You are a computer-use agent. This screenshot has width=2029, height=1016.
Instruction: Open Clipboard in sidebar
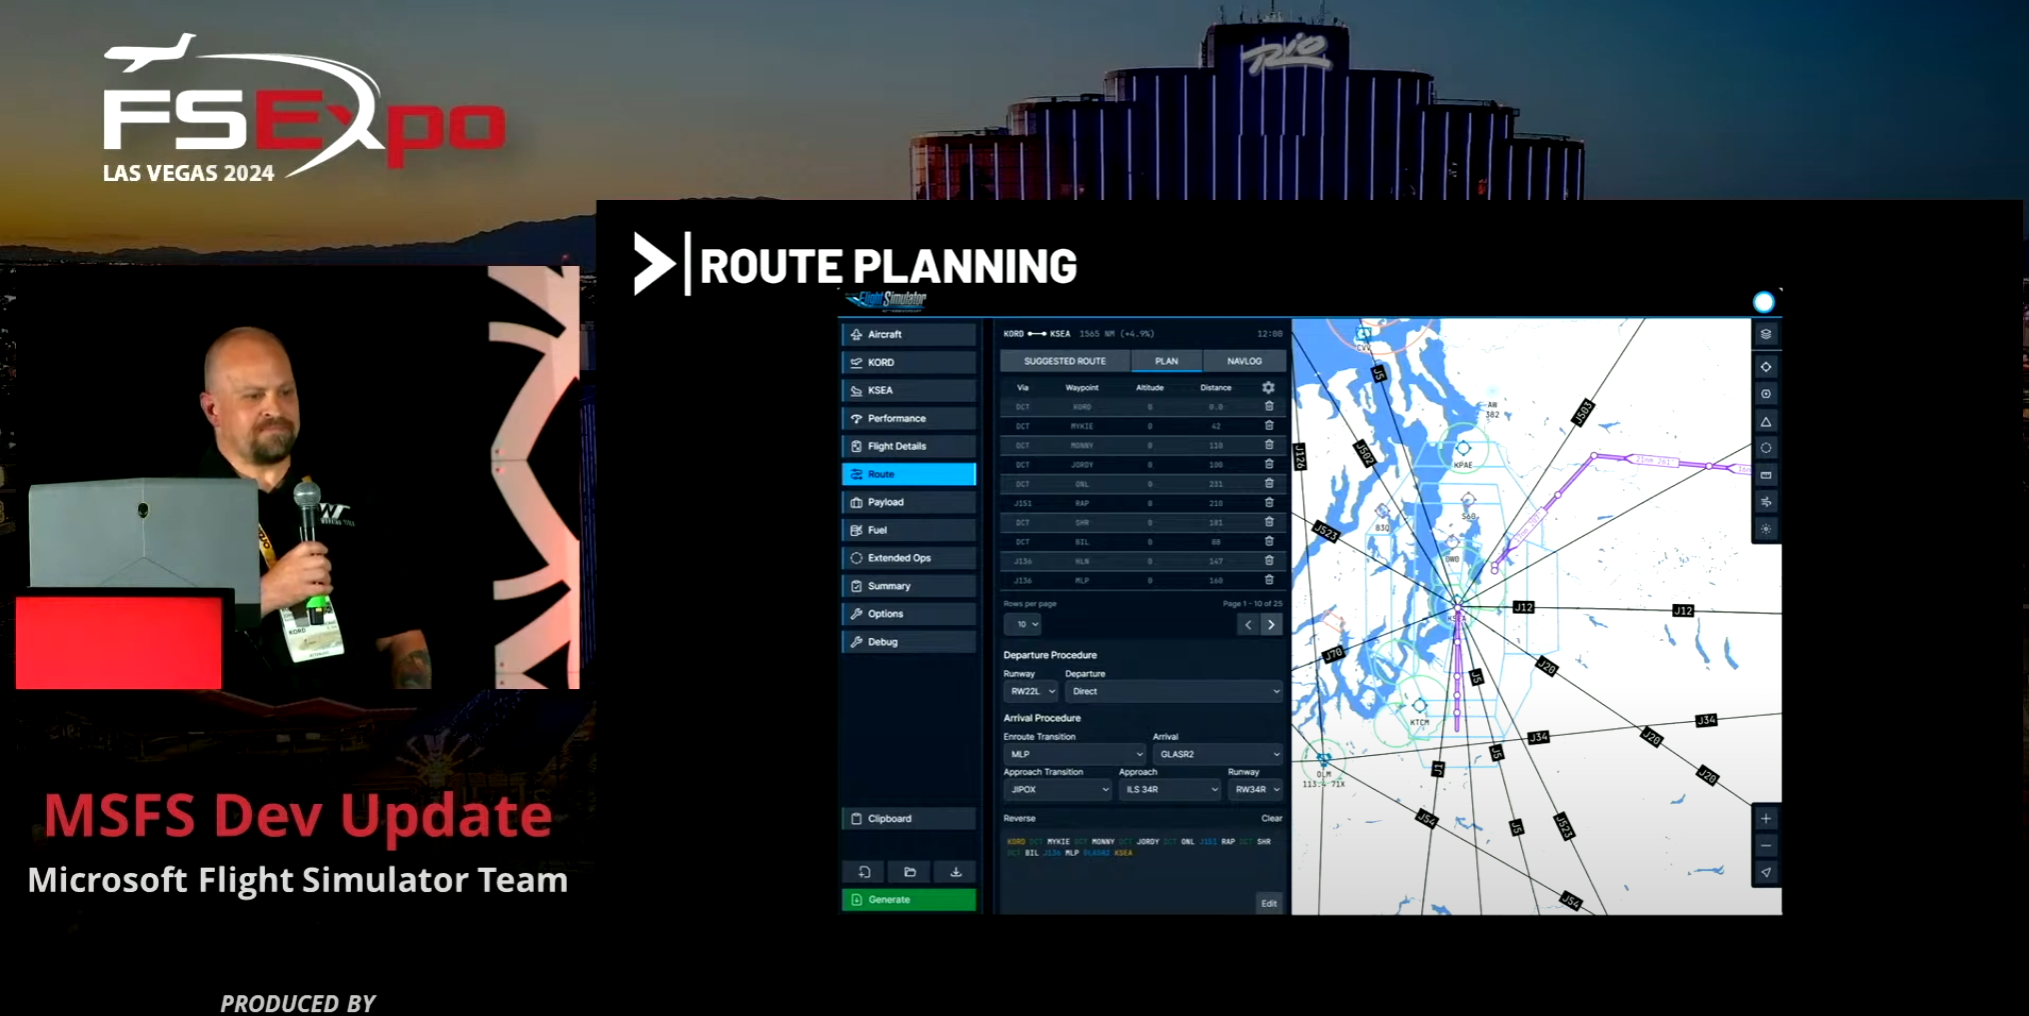pos(909,818)
